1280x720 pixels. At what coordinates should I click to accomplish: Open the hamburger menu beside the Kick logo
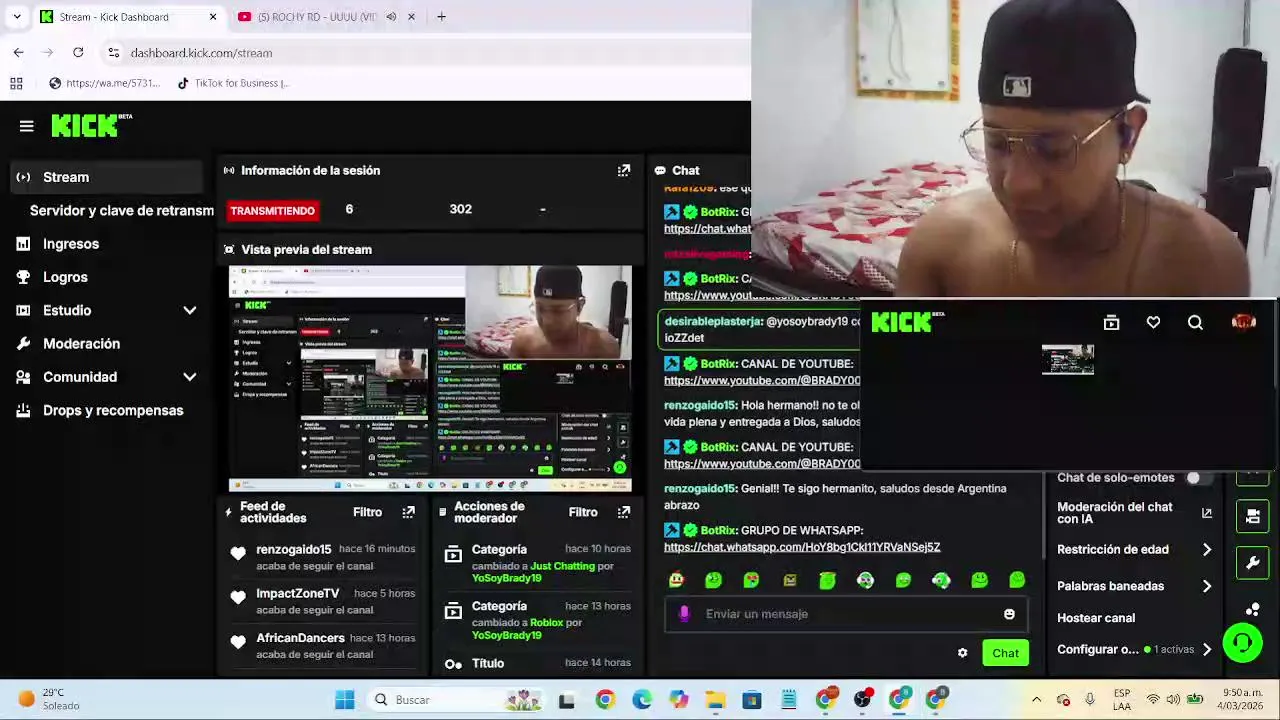coord(27,126)
